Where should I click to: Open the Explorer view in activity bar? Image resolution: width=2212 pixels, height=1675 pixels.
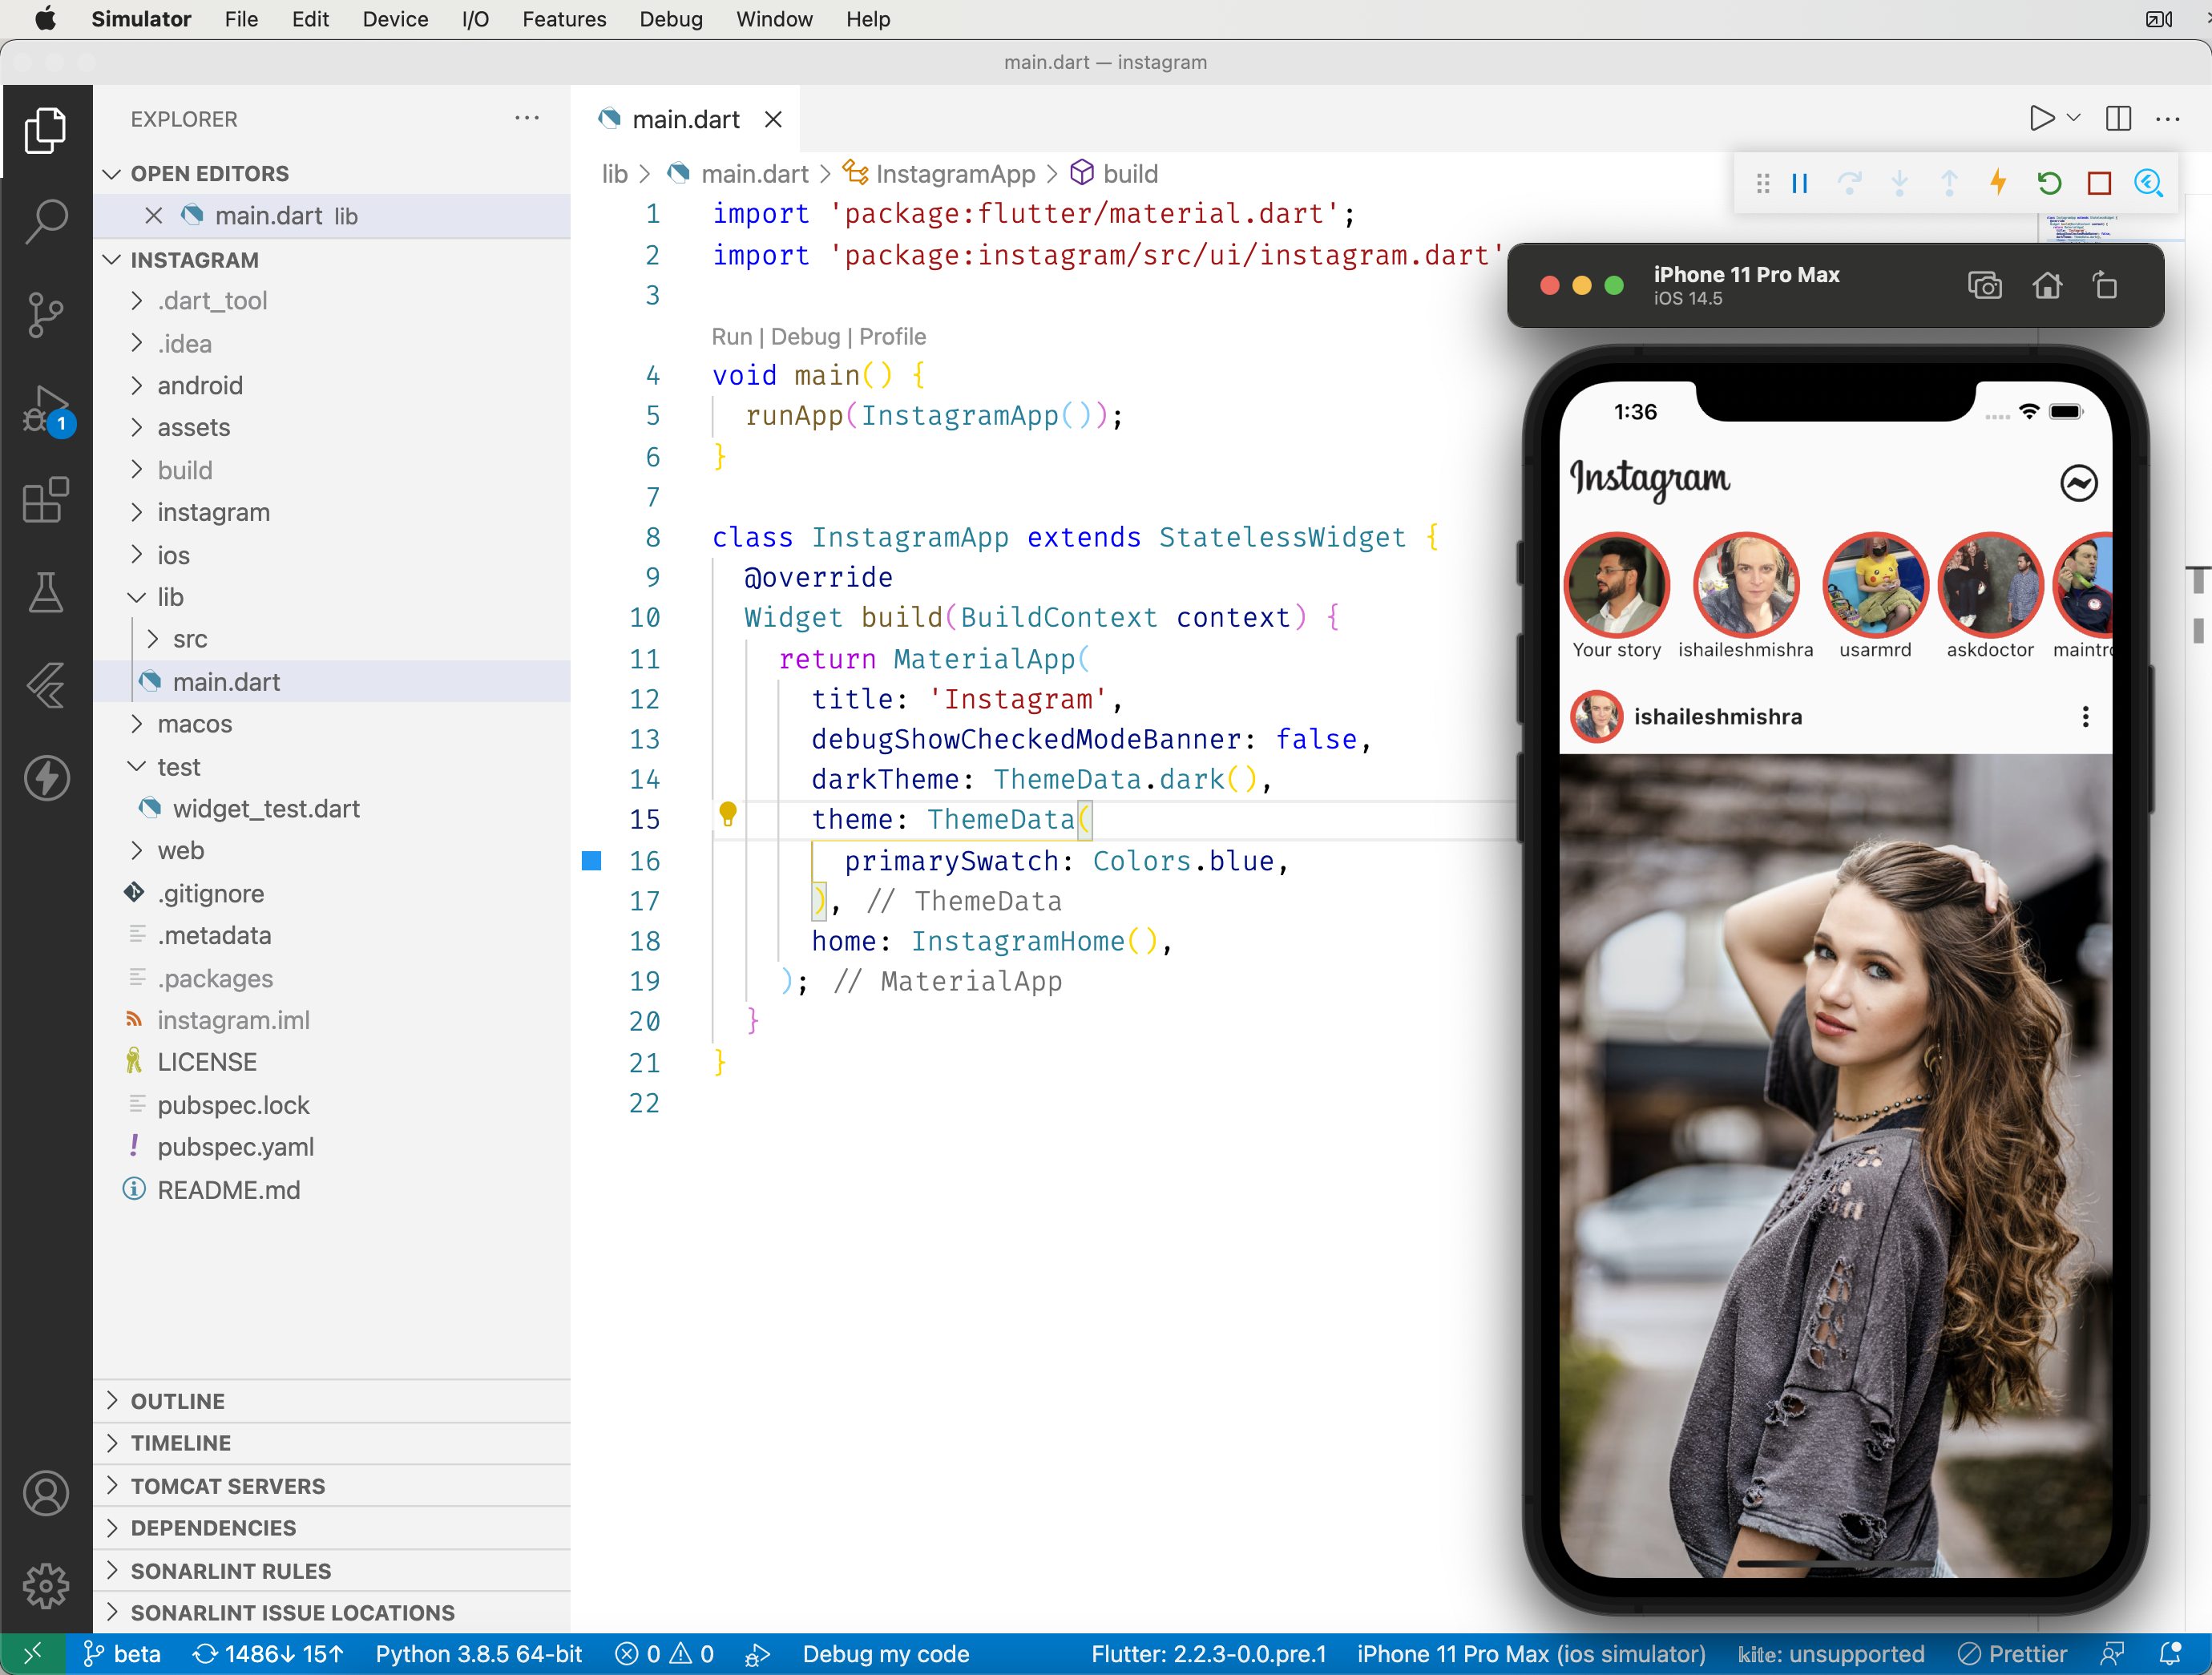46,131
